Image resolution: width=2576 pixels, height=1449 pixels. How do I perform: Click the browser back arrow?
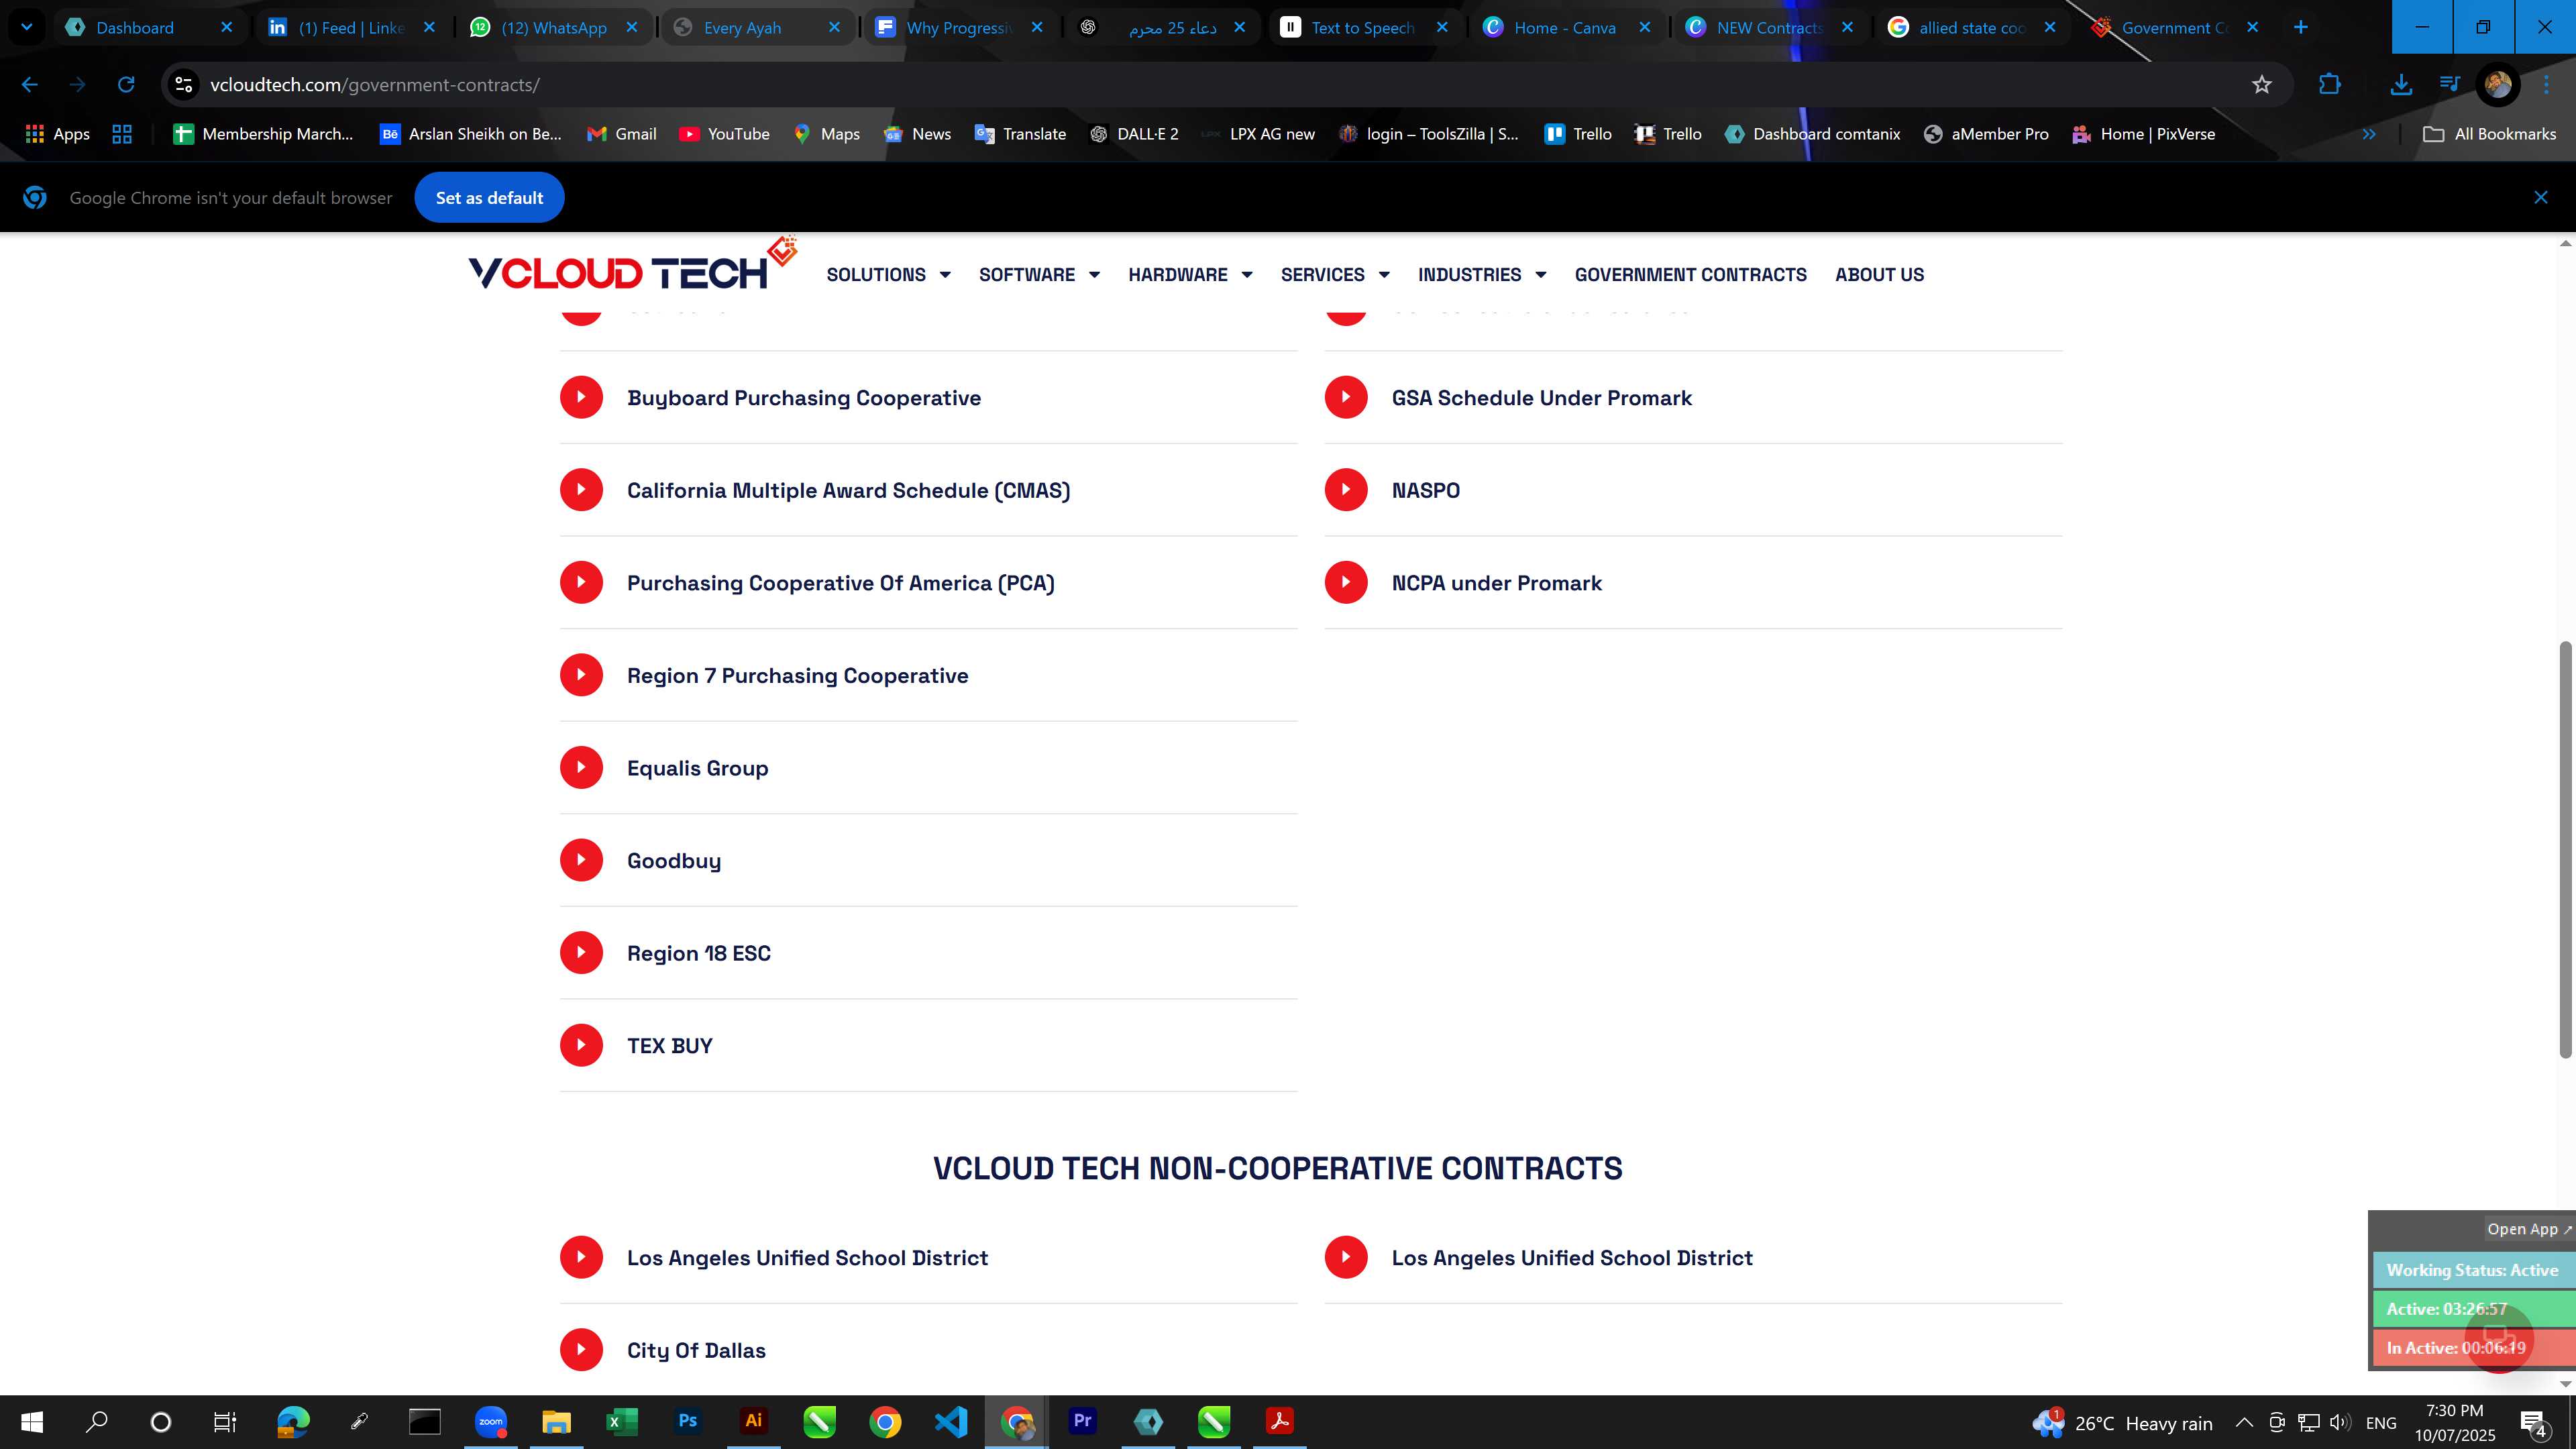pos(29,85)
